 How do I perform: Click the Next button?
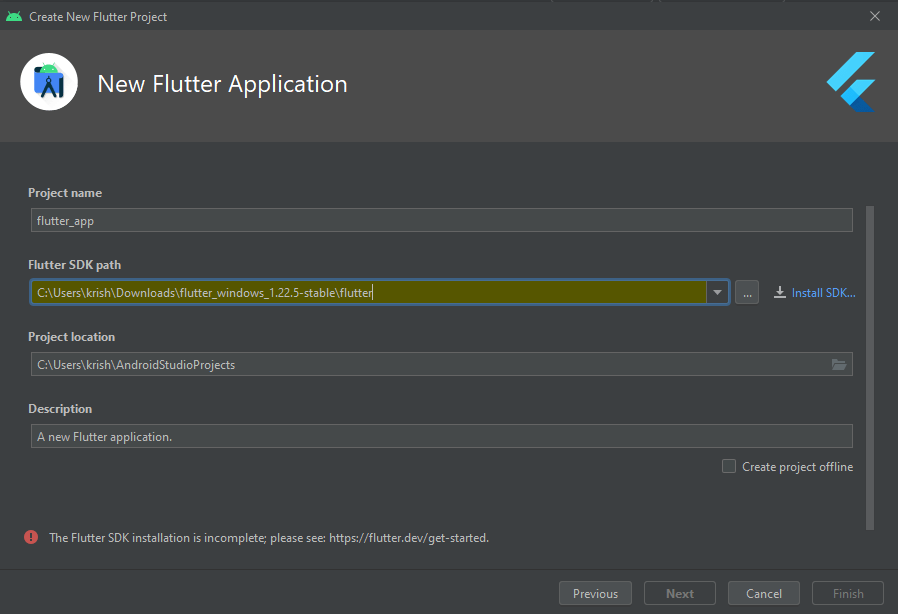(679, 592)
